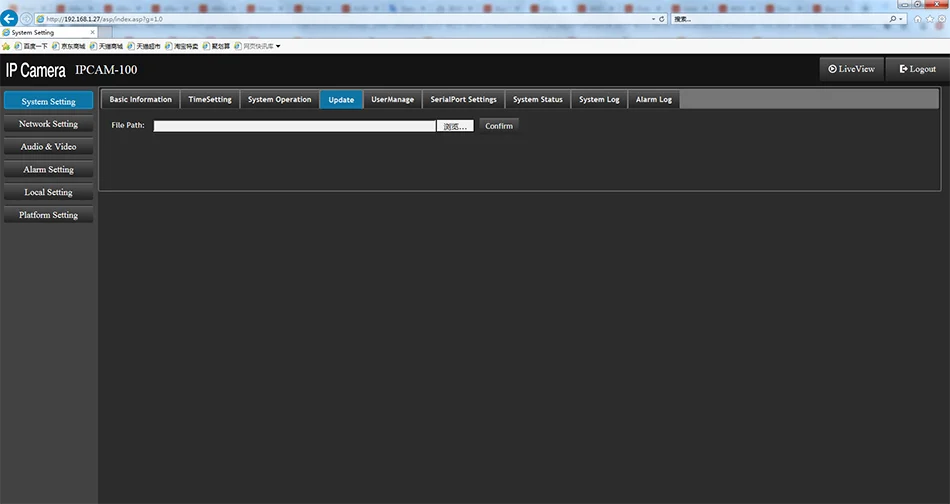The image size is (950, 504).
Task: Click the search magnifier icon in browser
Action: [x=892, y=19]
